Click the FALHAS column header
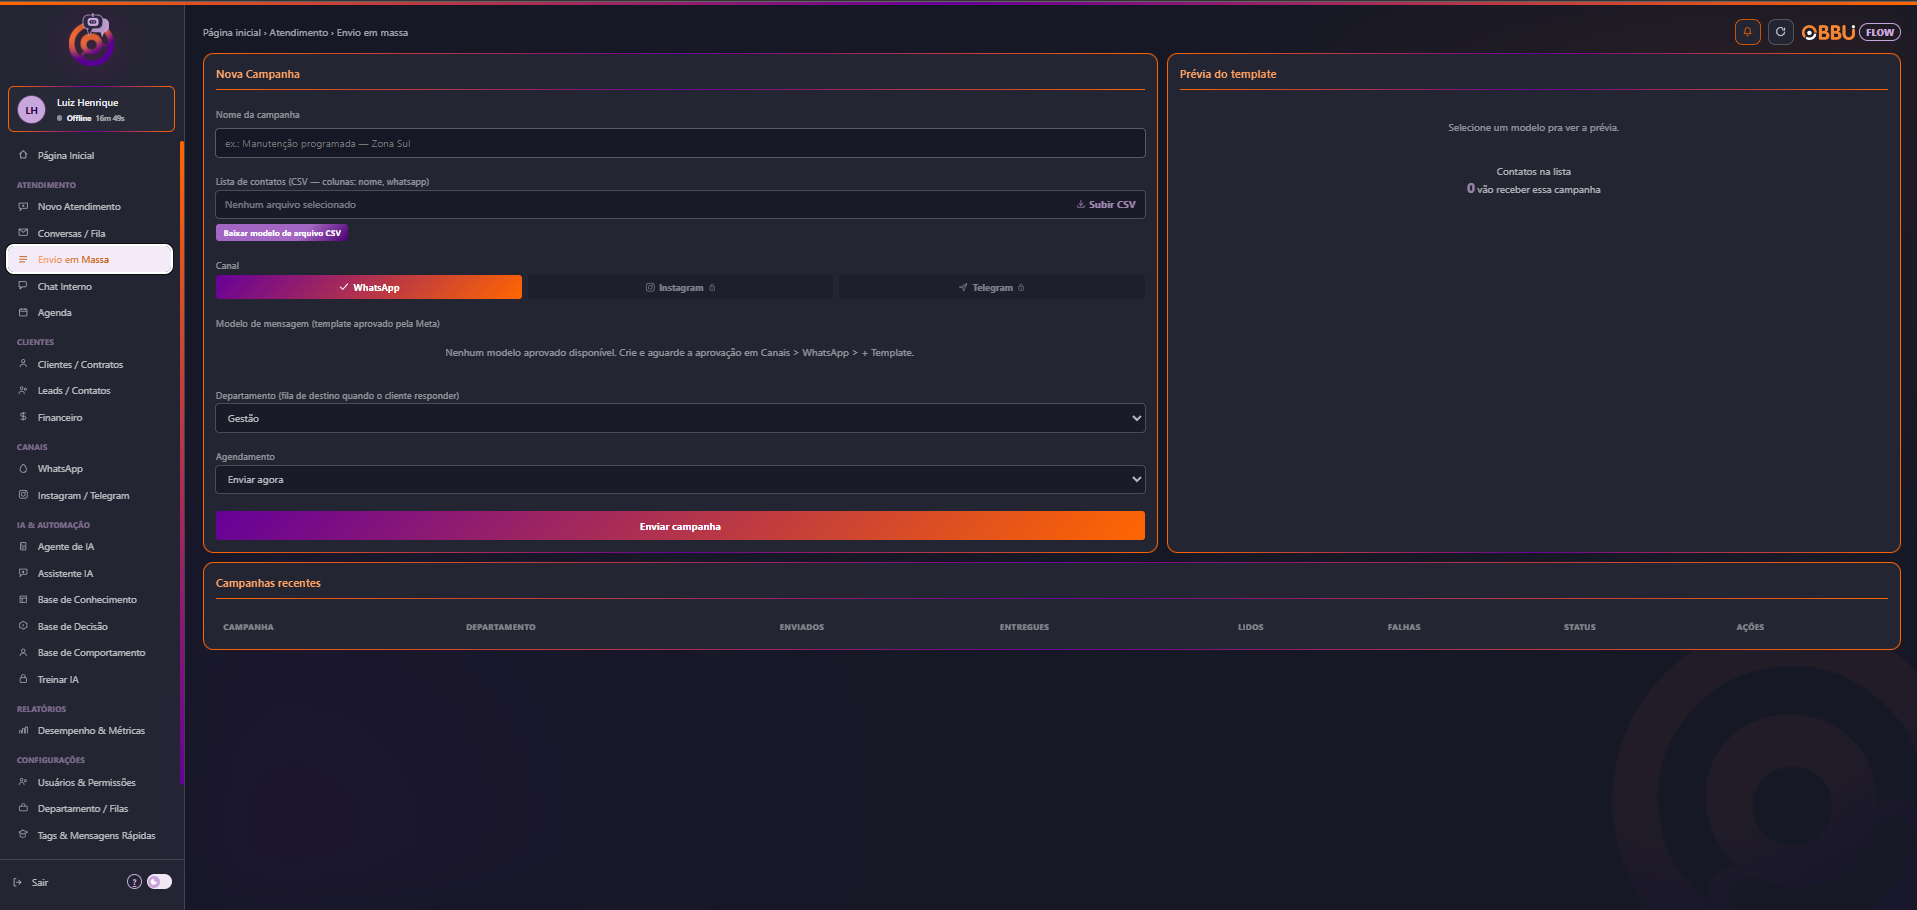 (1404, 627)
